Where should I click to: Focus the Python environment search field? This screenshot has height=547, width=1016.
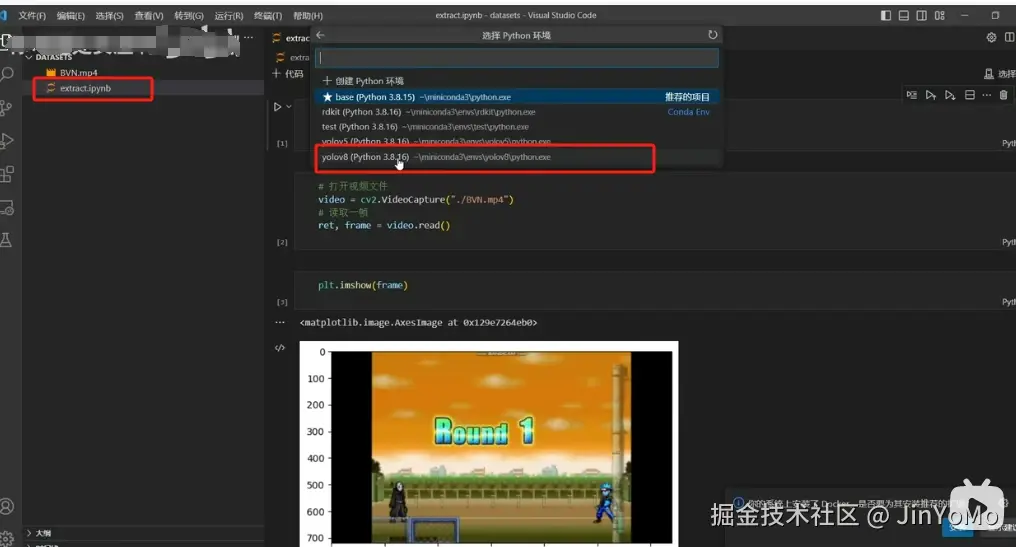[x=516, y=58]
